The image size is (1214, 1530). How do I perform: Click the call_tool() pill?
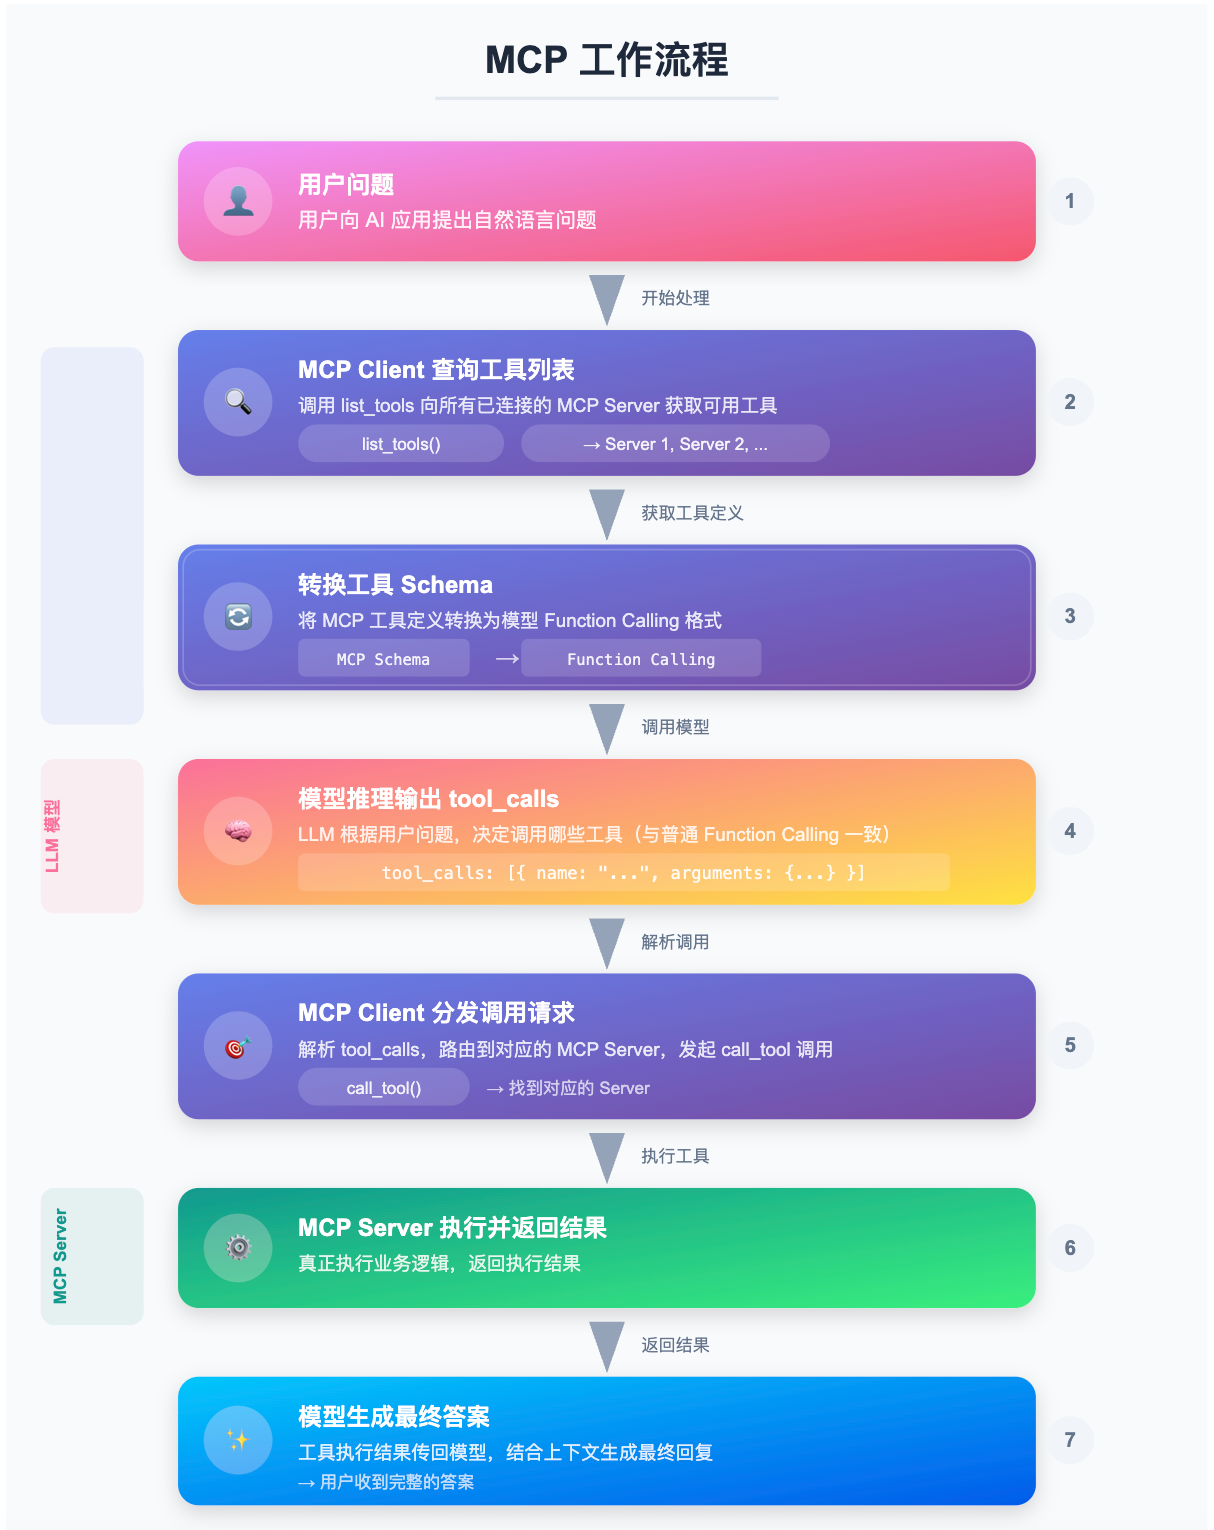point(384,1088)
